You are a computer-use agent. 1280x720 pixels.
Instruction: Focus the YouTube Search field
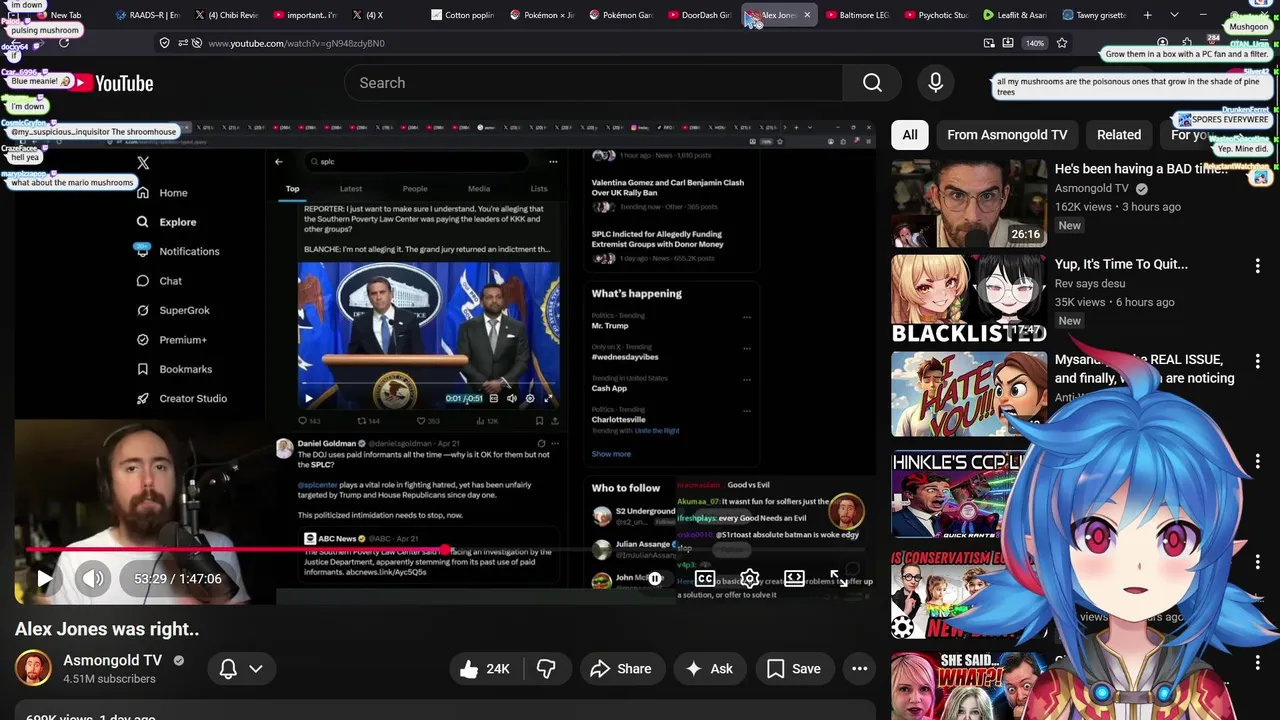[x=594, y=83]
